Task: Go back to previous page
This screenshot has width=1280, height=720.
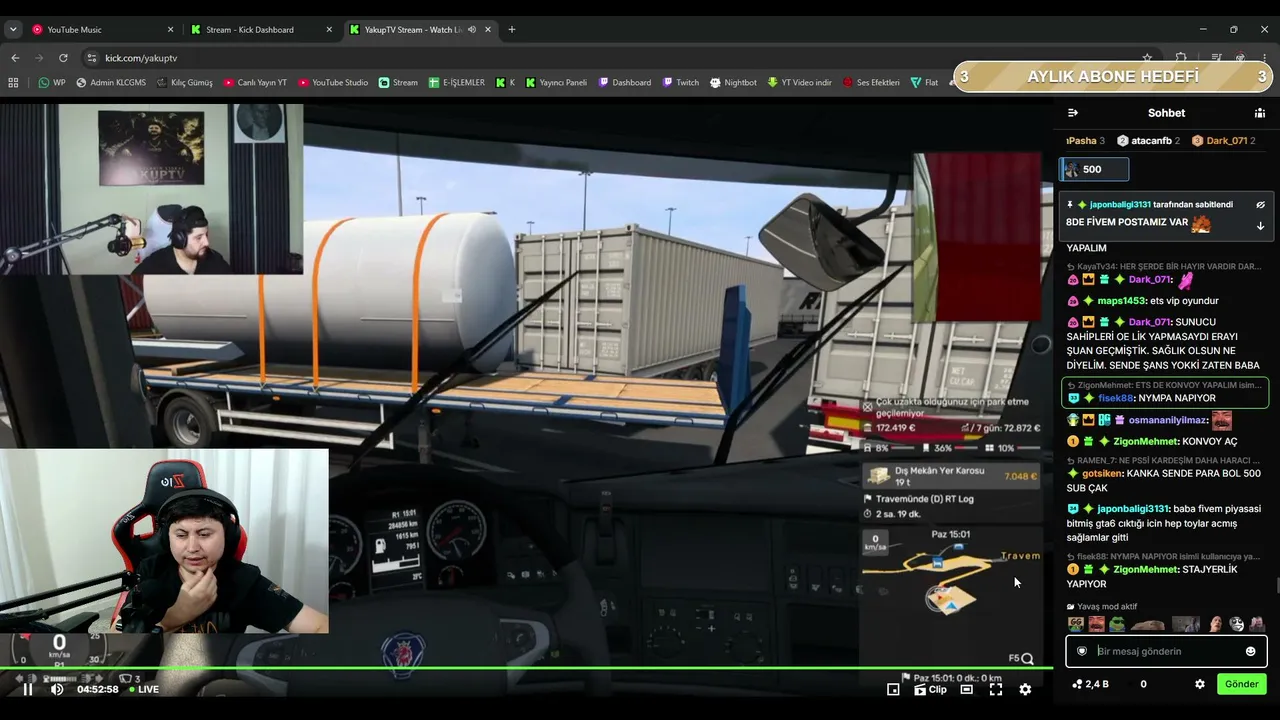Action: click(x=14, y=58)
